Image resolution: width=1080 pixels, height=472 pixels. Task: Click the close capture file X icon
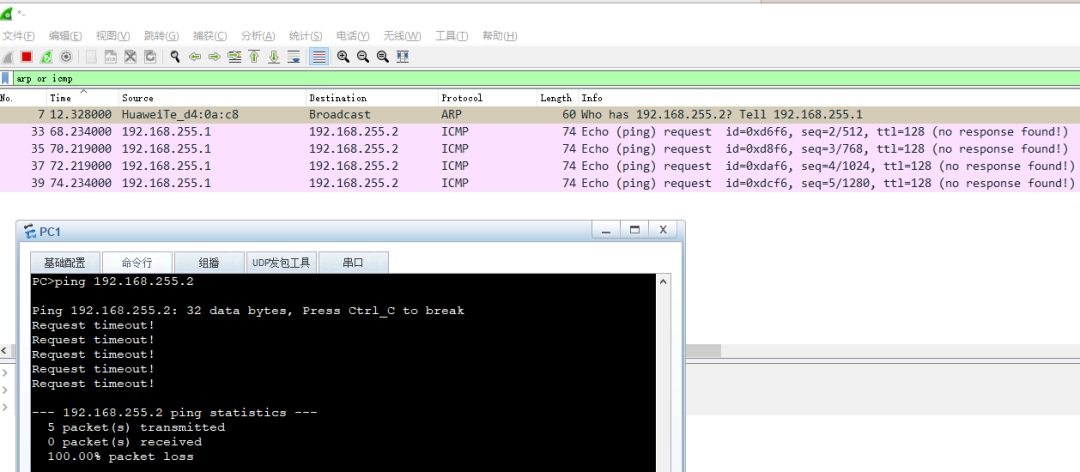pyautogui.click(x=129, y=57)
